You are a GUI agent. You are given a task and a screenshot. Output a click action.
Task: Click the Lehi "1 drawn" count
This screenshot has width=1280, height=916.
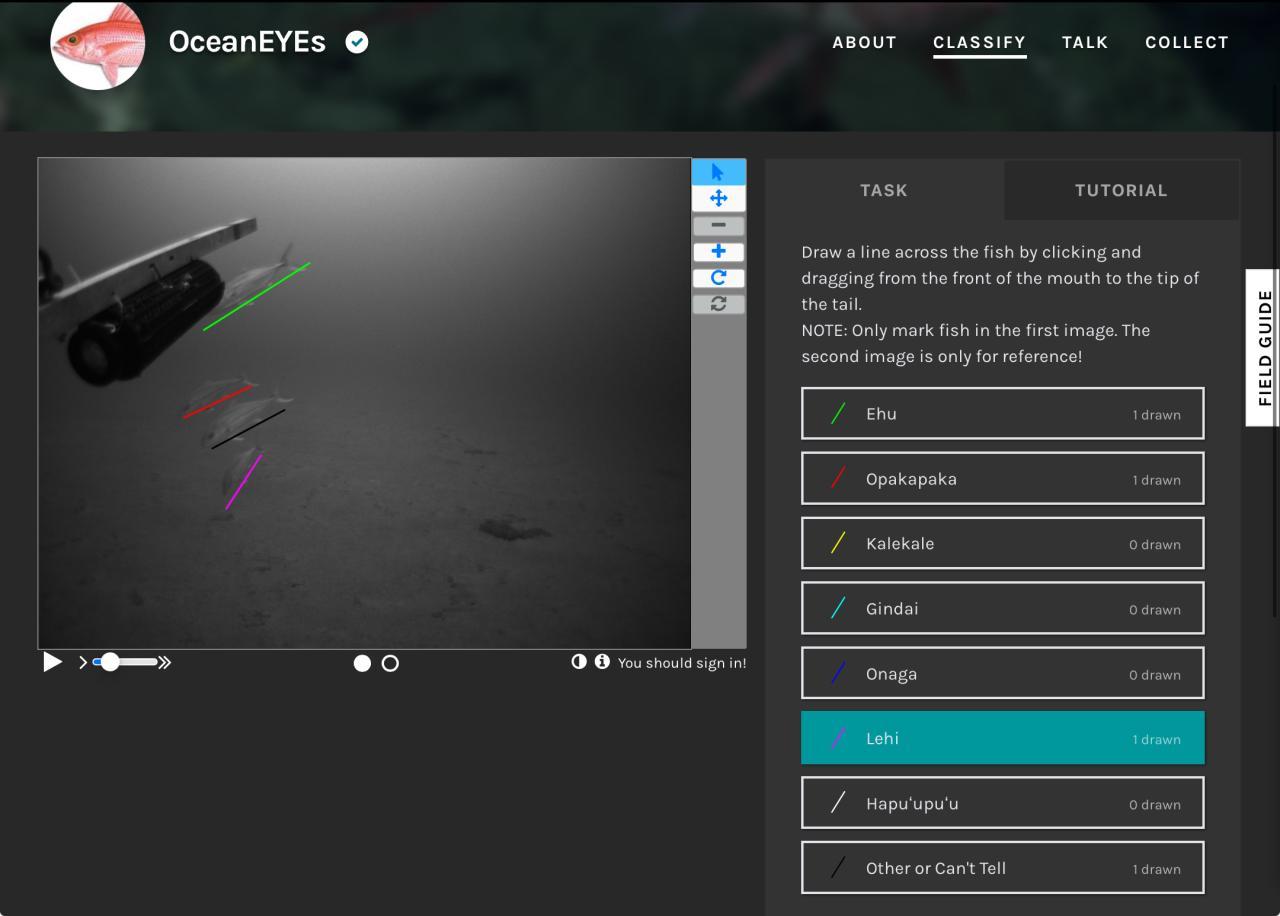point(1156,740)
